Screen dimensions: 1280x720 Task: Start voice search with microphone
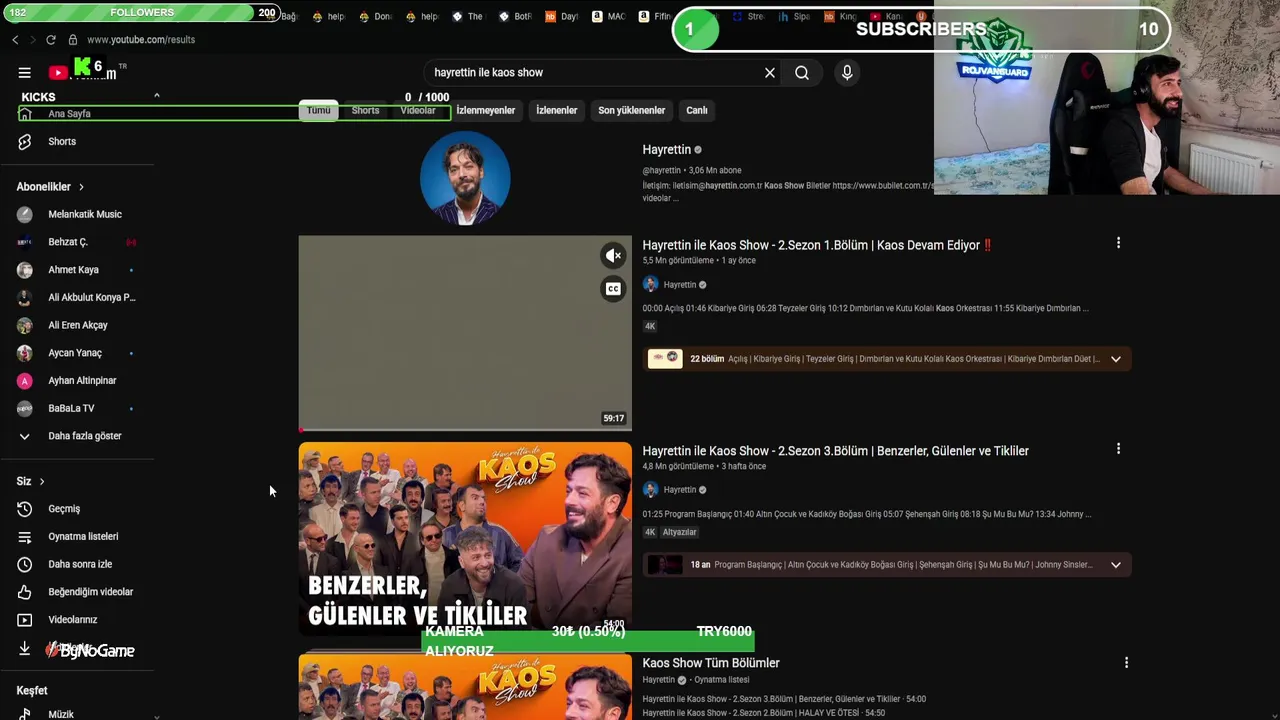click(x=847, y=72)
